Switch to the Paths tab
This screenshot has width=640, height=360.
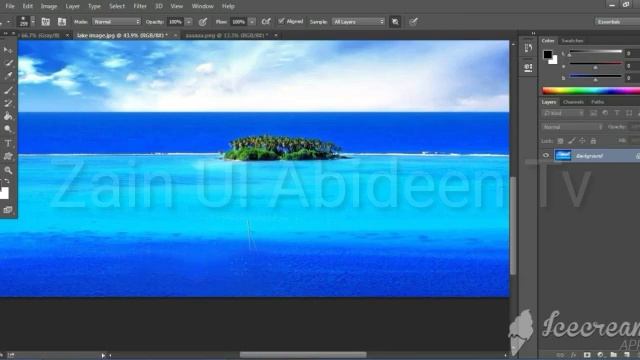tap(598, 102)
